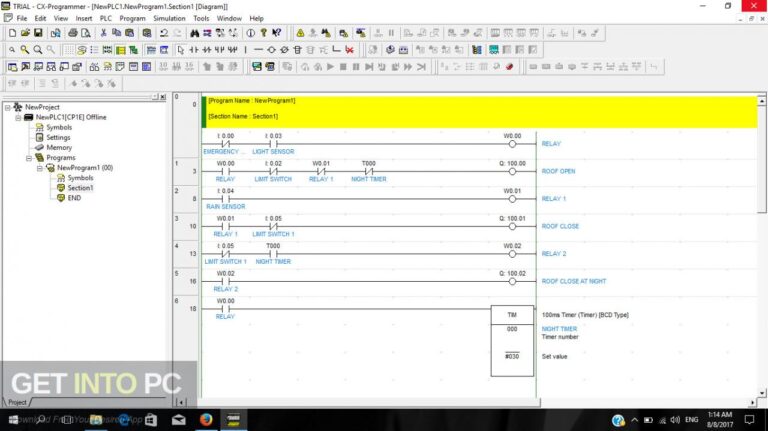The width and height of the screenshot is (768, 431).
Task: Pick the New Vertical line tool
Action: [x=245, y=49]
